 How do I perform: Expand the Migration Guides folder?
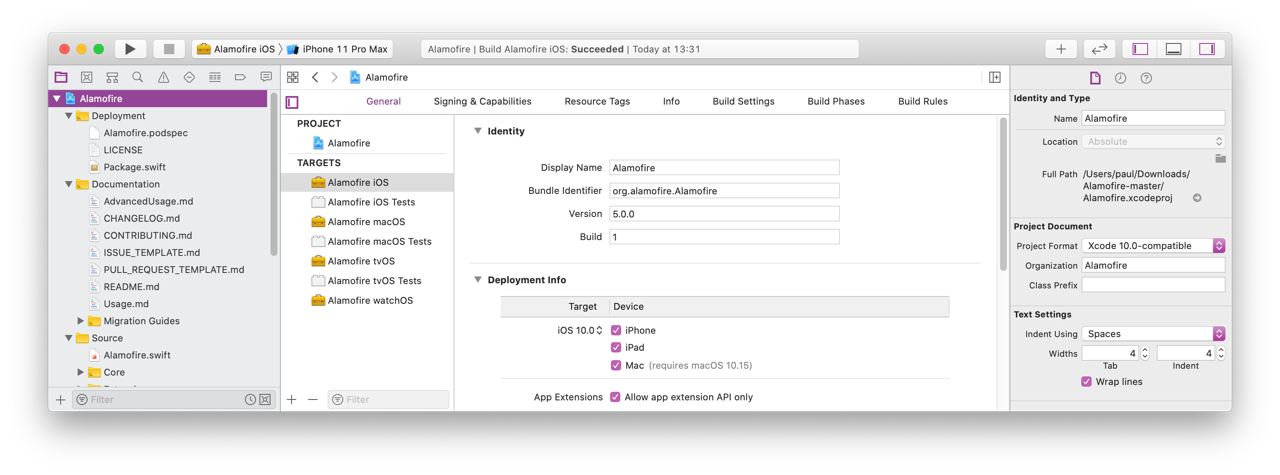coord(81,321)
